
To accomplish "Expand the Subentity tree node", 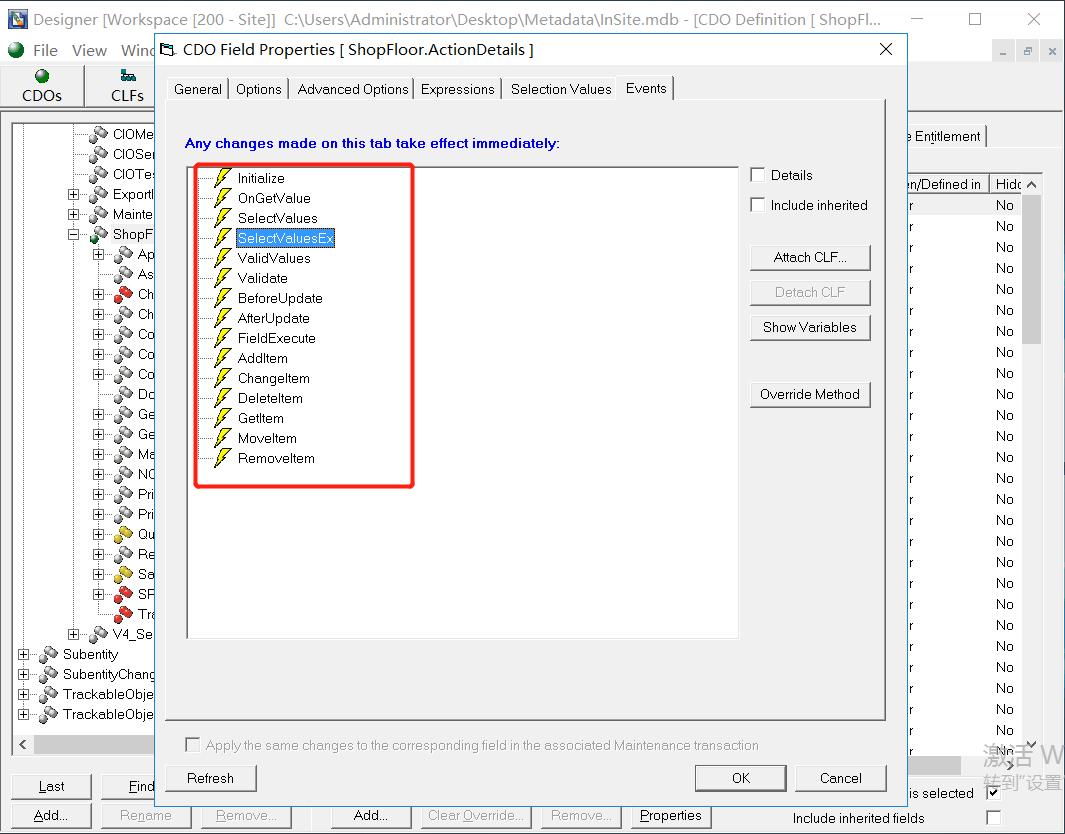I will [x=24, y=654].
